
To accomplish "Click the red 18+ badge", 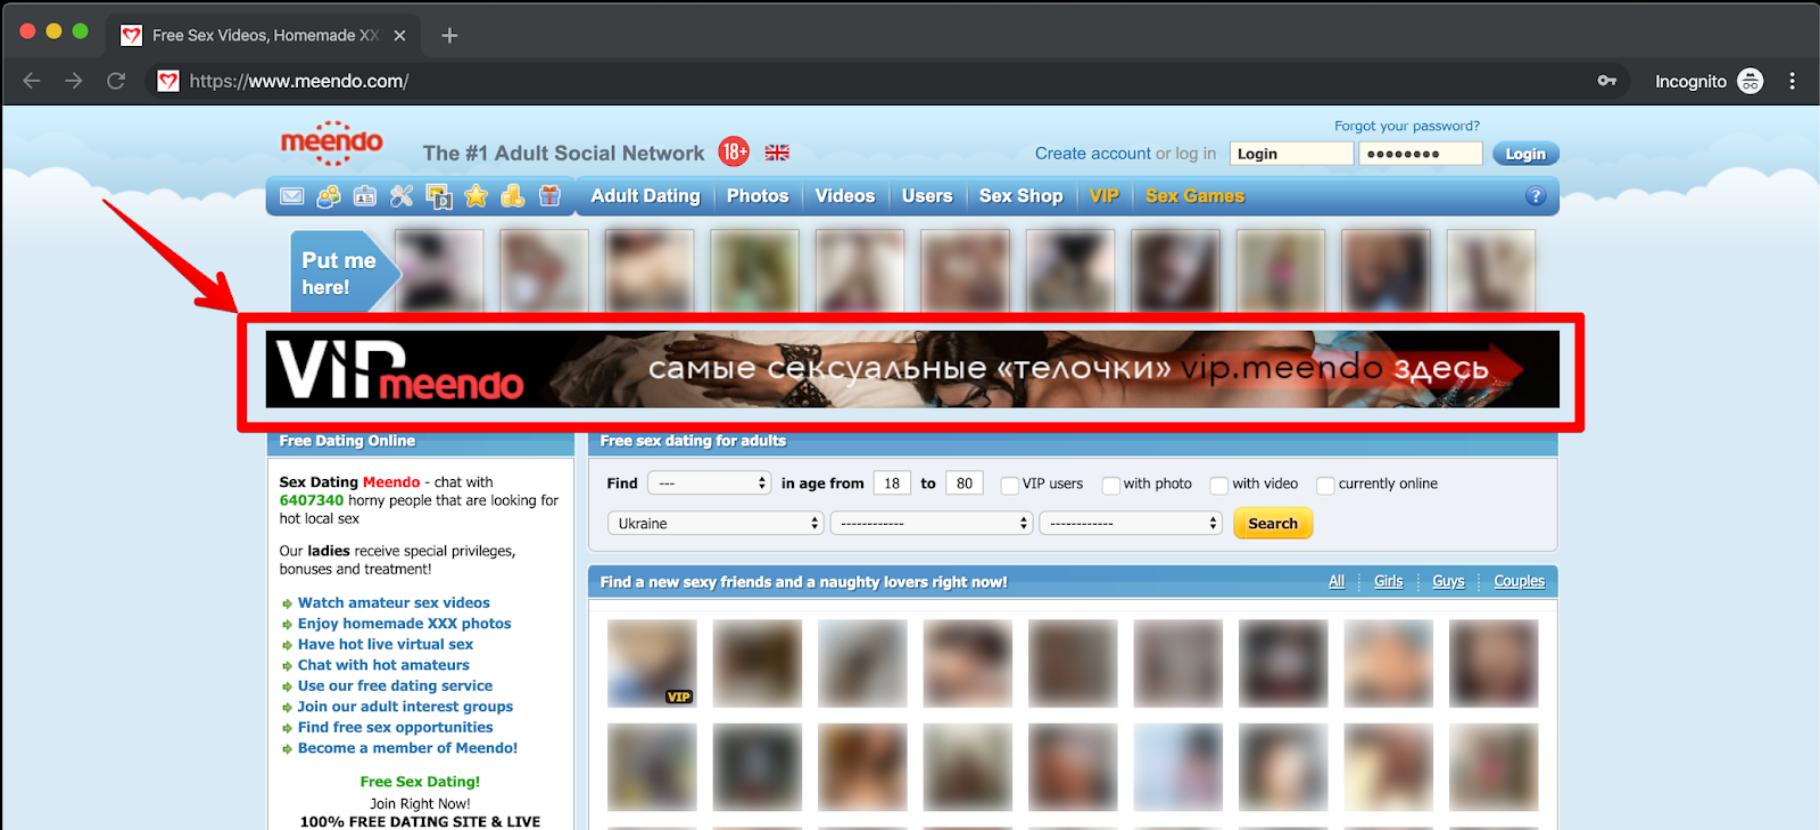I will click(734, 152).
